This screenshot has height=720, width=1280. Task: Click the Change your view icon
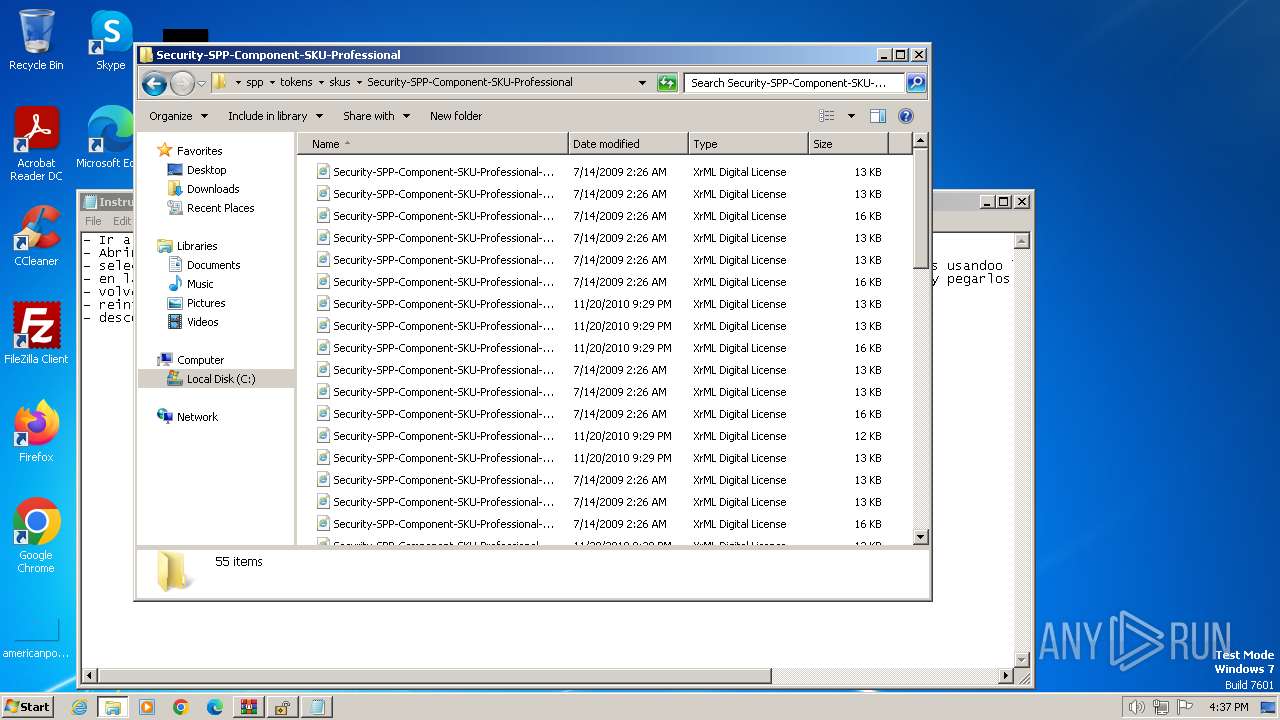[x=826, y=116]
